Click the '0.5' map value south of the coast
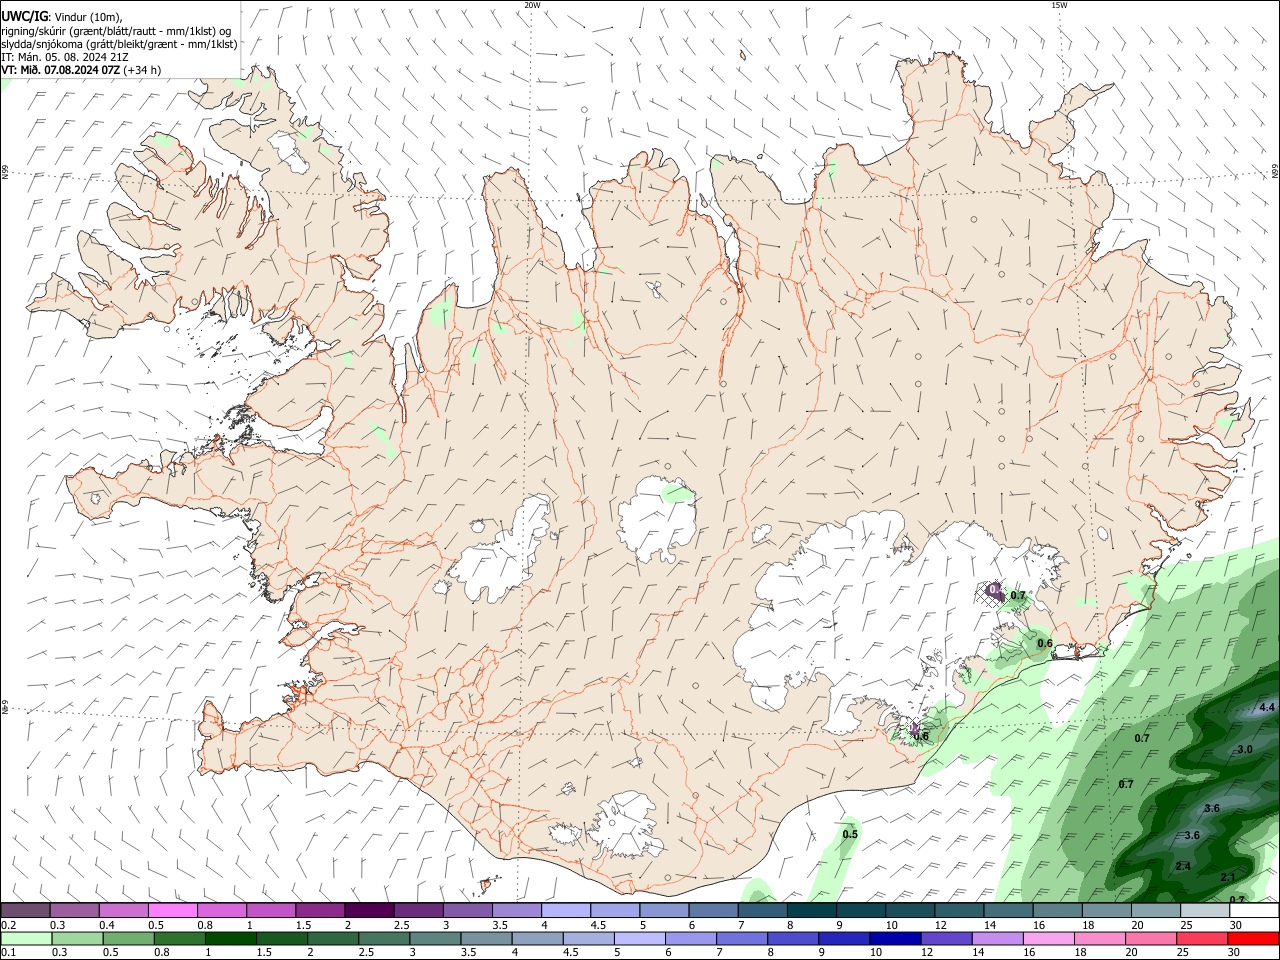 (850, 834)
